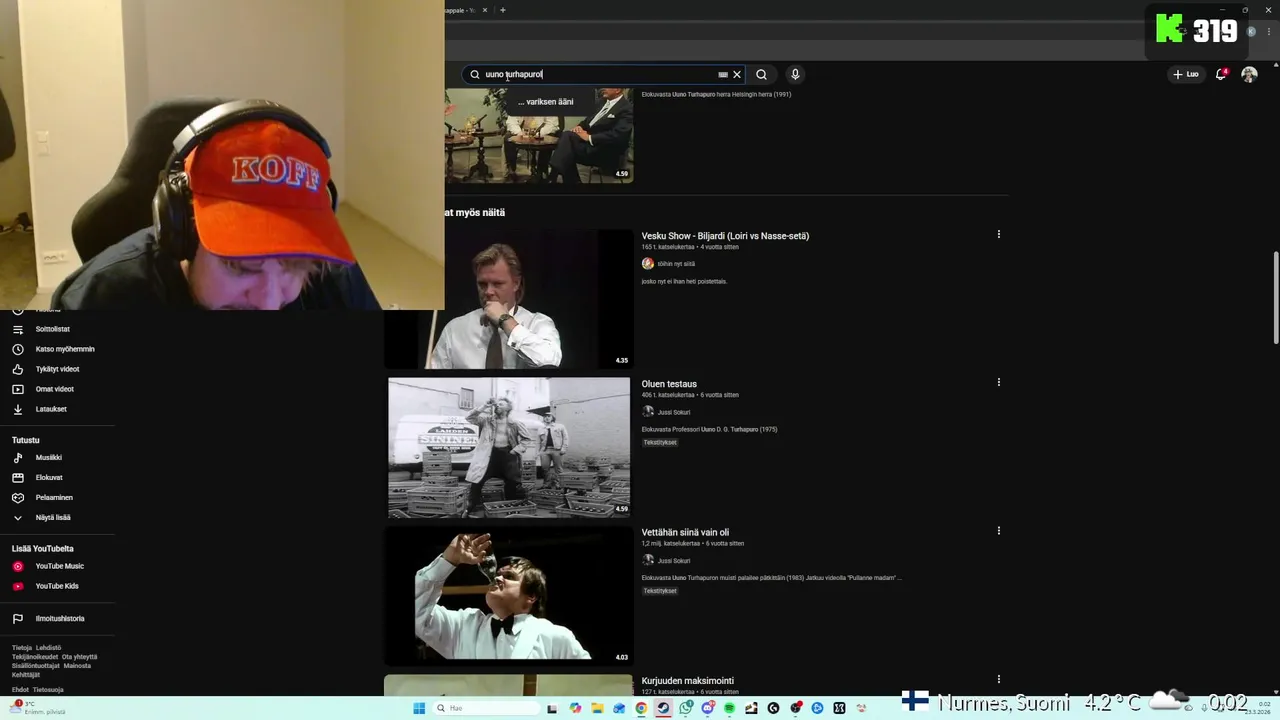Click the Pelaaminen gaming icon
Image resolution: width=1280 pixels, height=720 pixels.
pyautogui.click(x=17, y=497)
